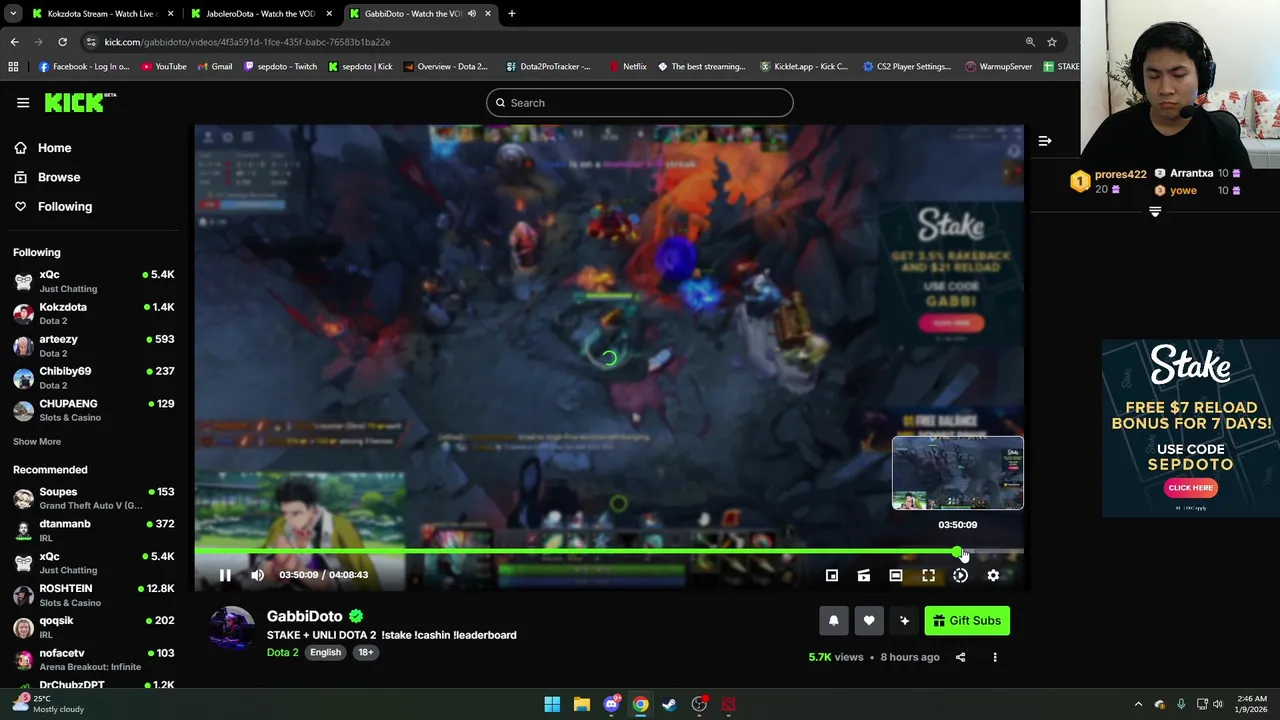Open arteezy channel in Following list
Image resolution: width=1280 pixels, height=720 pixels.
coord(94,345)
